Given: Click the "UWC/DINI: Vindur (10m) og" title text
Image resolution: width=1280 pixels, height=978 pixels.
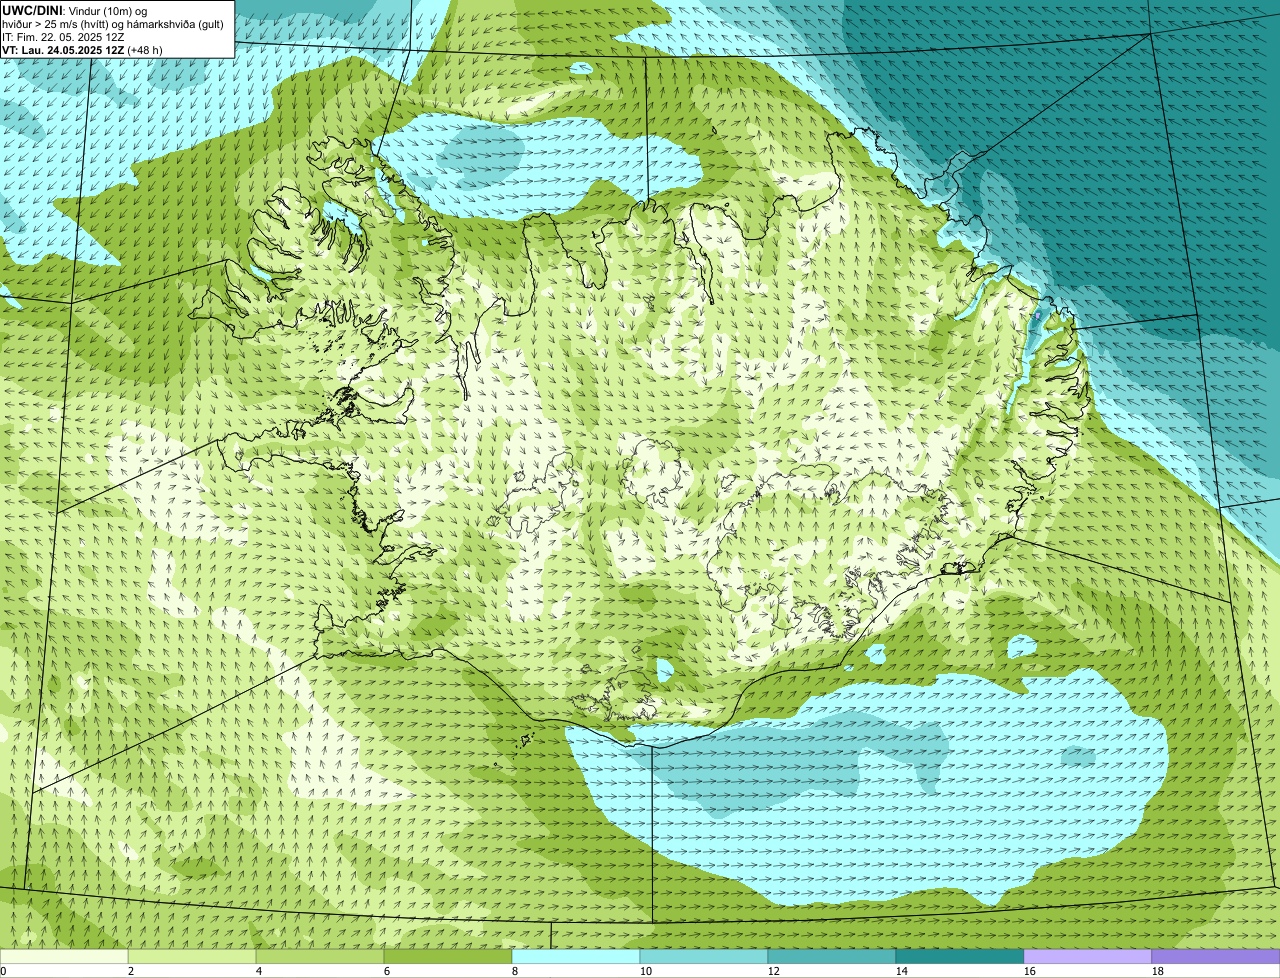Looking at the screenshot, I should click(x=74, y=10).
